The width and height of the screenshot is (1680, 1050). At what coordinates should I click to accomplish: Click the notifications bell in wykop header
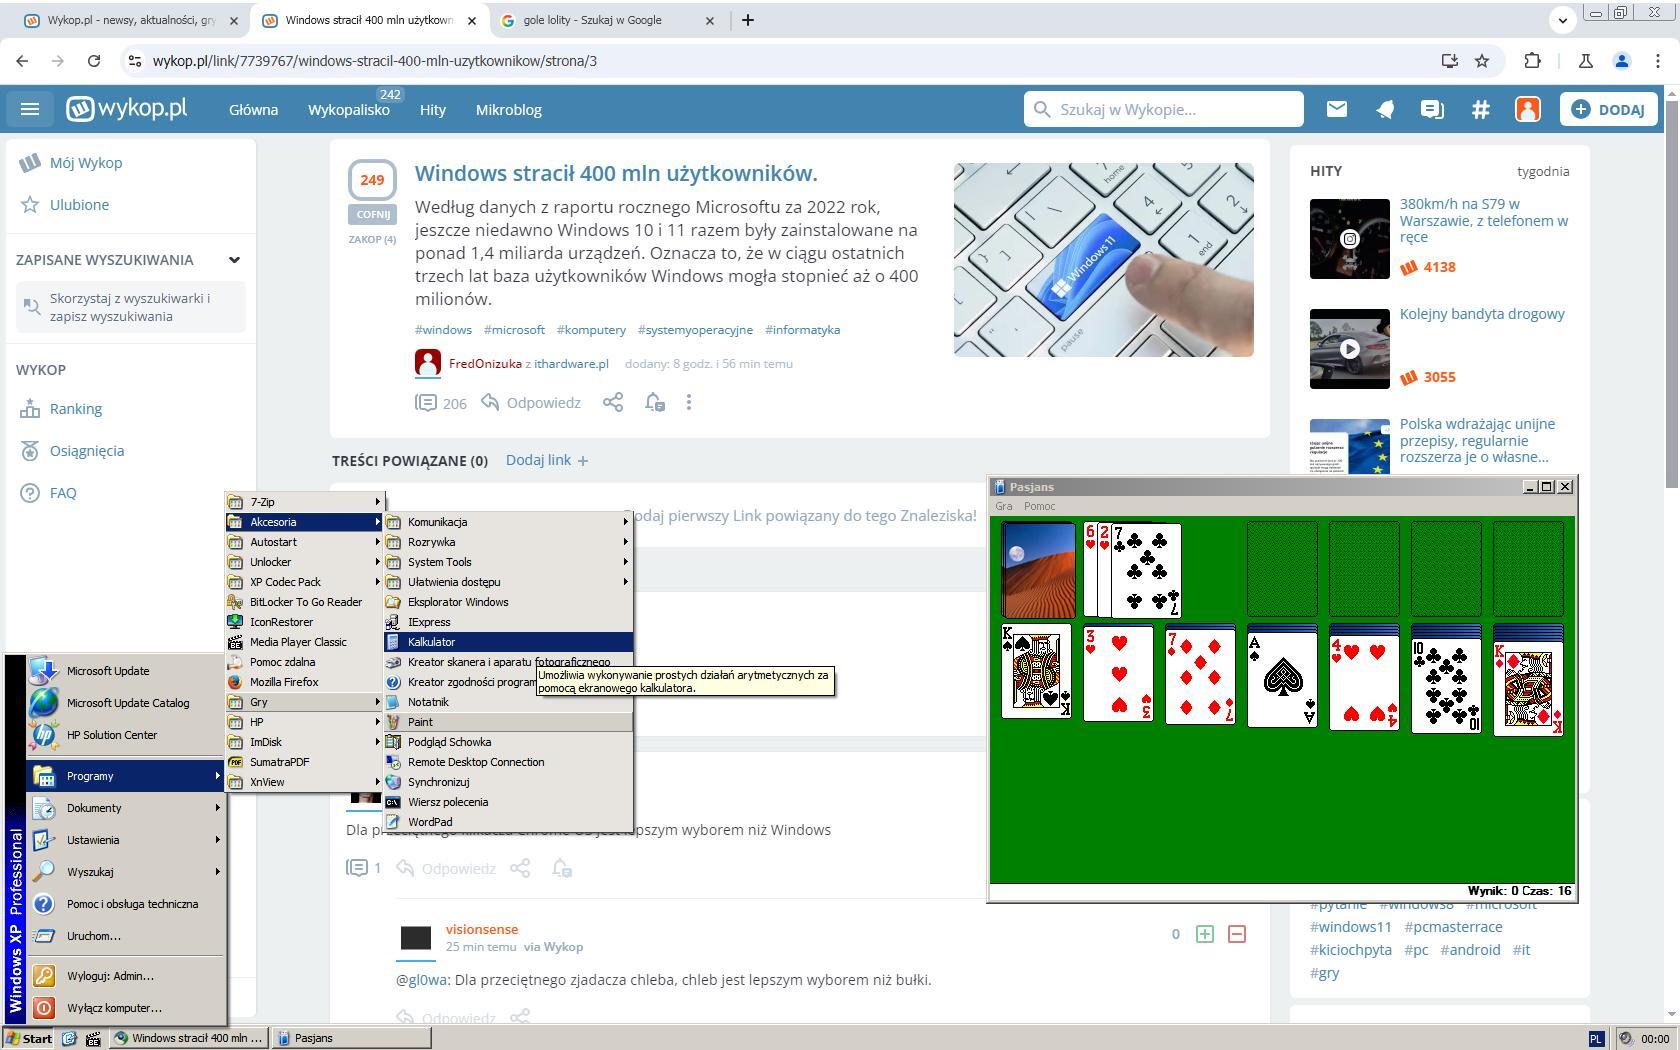1384,109
